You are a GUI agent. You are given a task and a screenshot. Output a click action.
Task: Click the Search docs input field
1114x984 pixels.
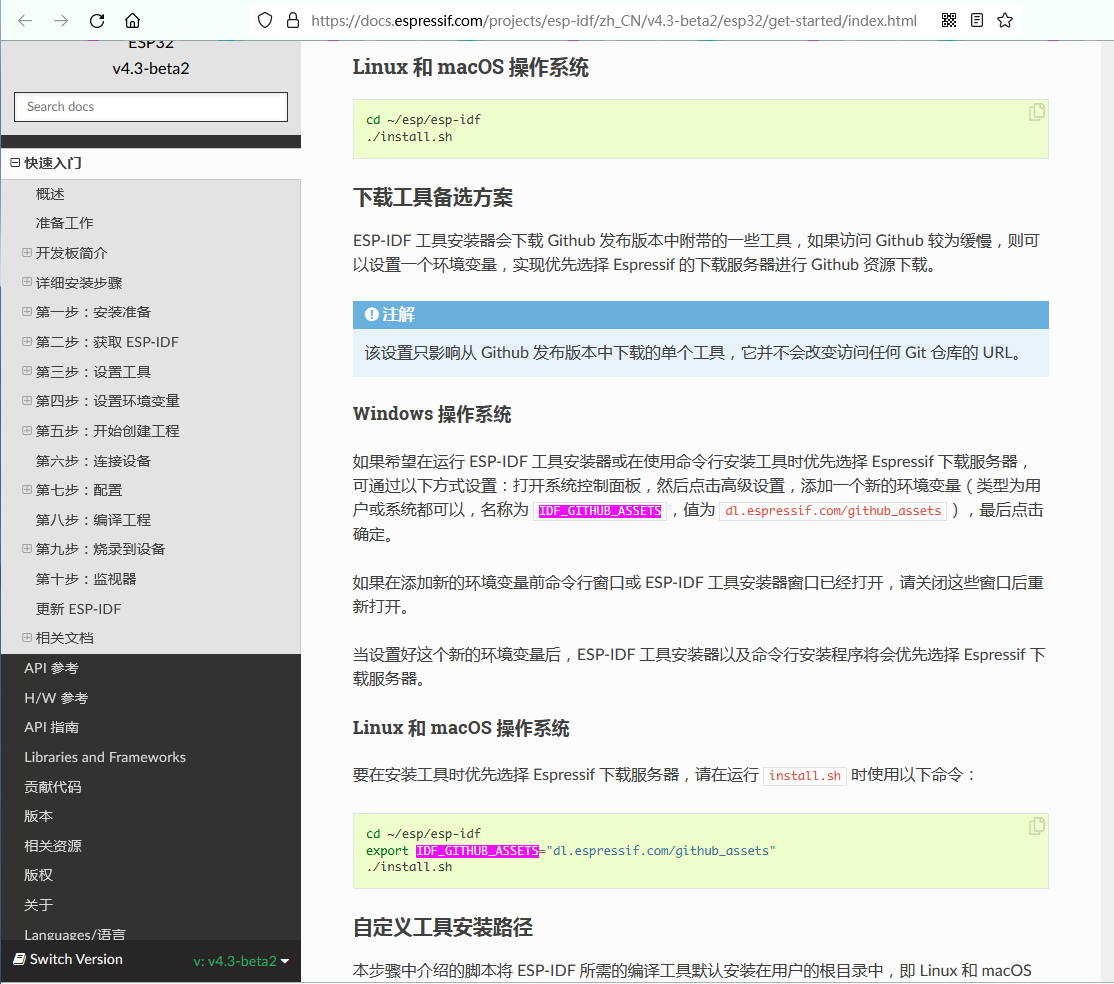(x=151, y=107)
